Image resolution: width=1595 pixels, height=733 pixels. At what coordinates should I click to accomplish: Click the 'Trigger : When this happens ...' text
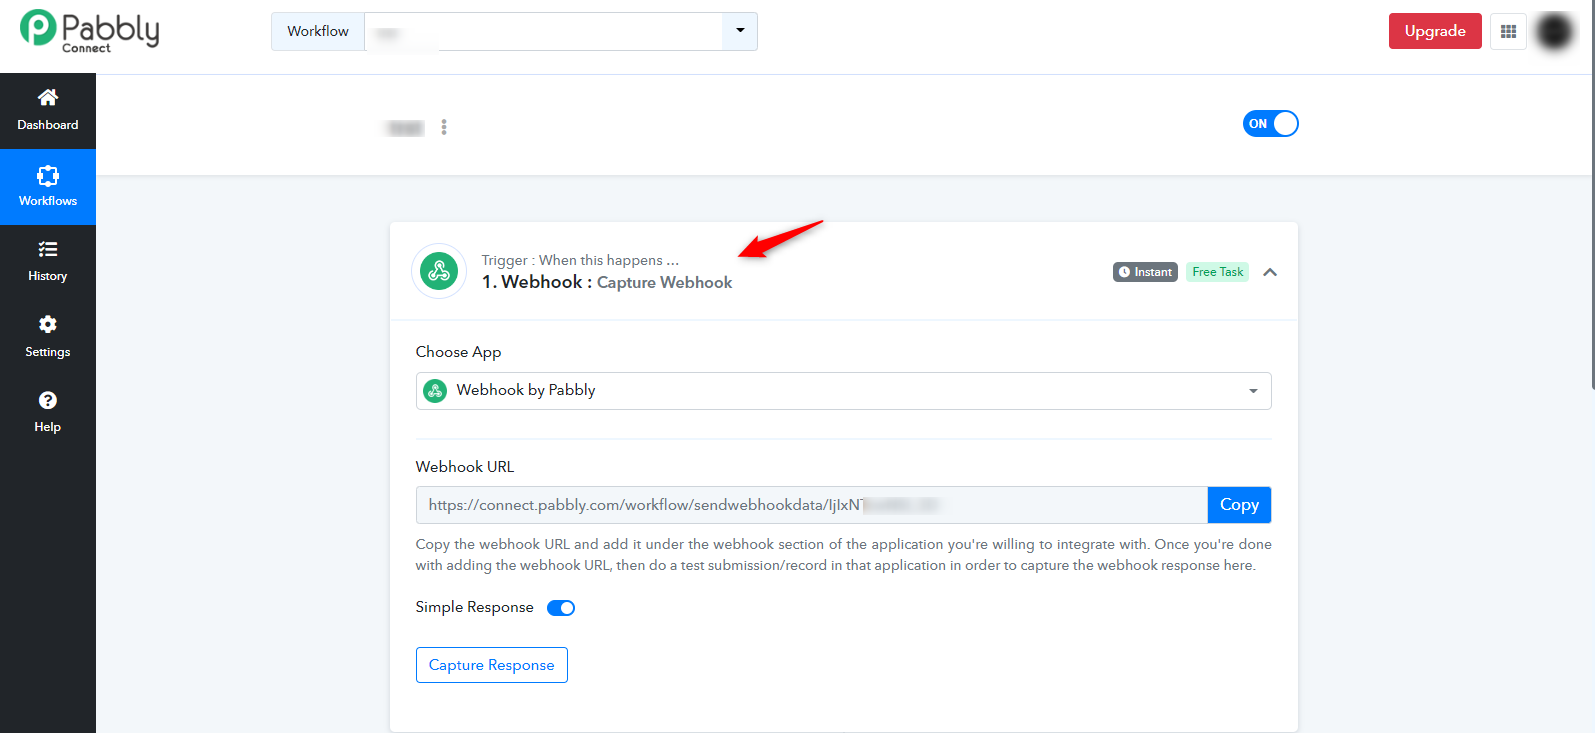point(580,260)
